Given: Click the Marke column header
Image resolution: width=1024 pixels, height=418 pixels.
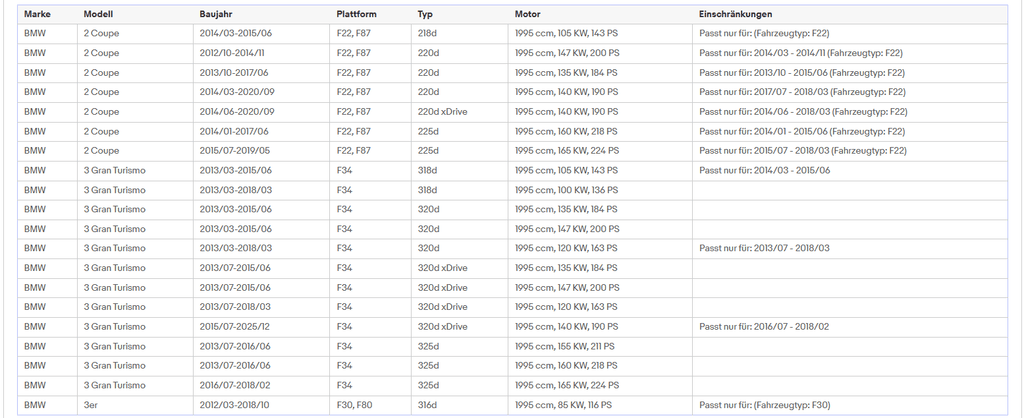Looking at the screenshot, I should coord(37,14).
